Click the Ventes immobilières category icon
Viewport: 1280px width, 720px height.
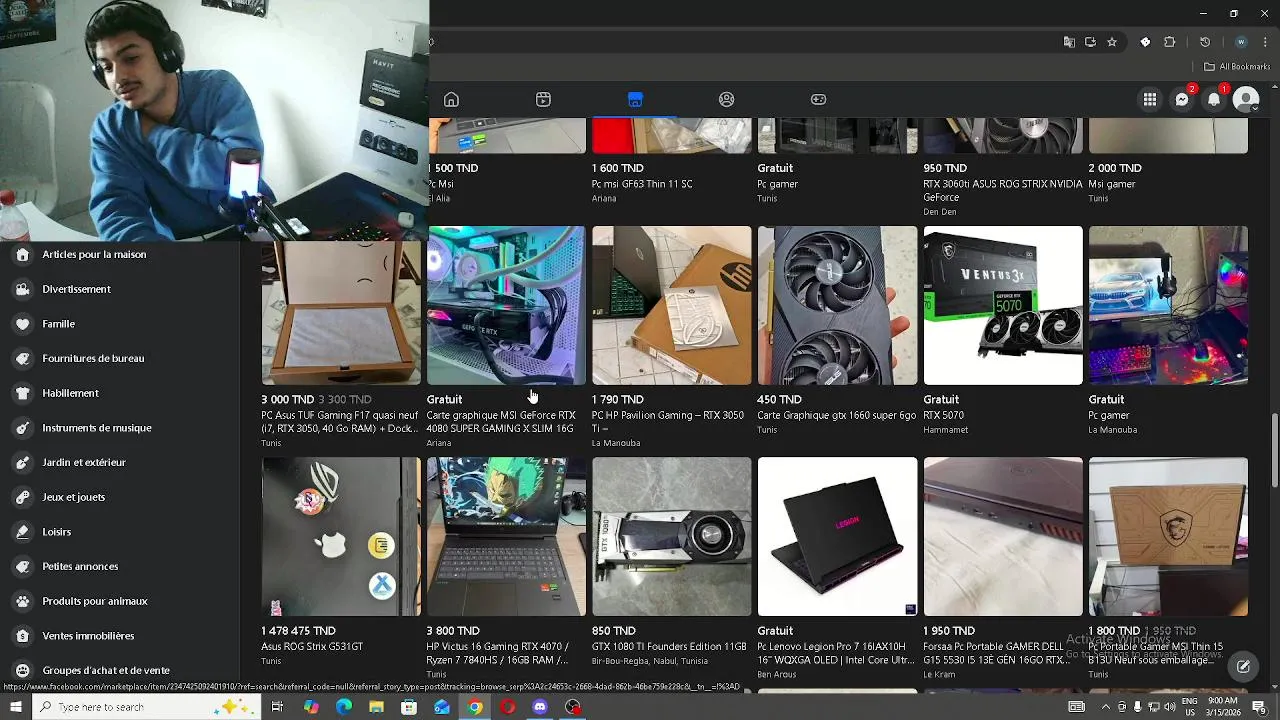pyautogui.click(x=23, y=636)
